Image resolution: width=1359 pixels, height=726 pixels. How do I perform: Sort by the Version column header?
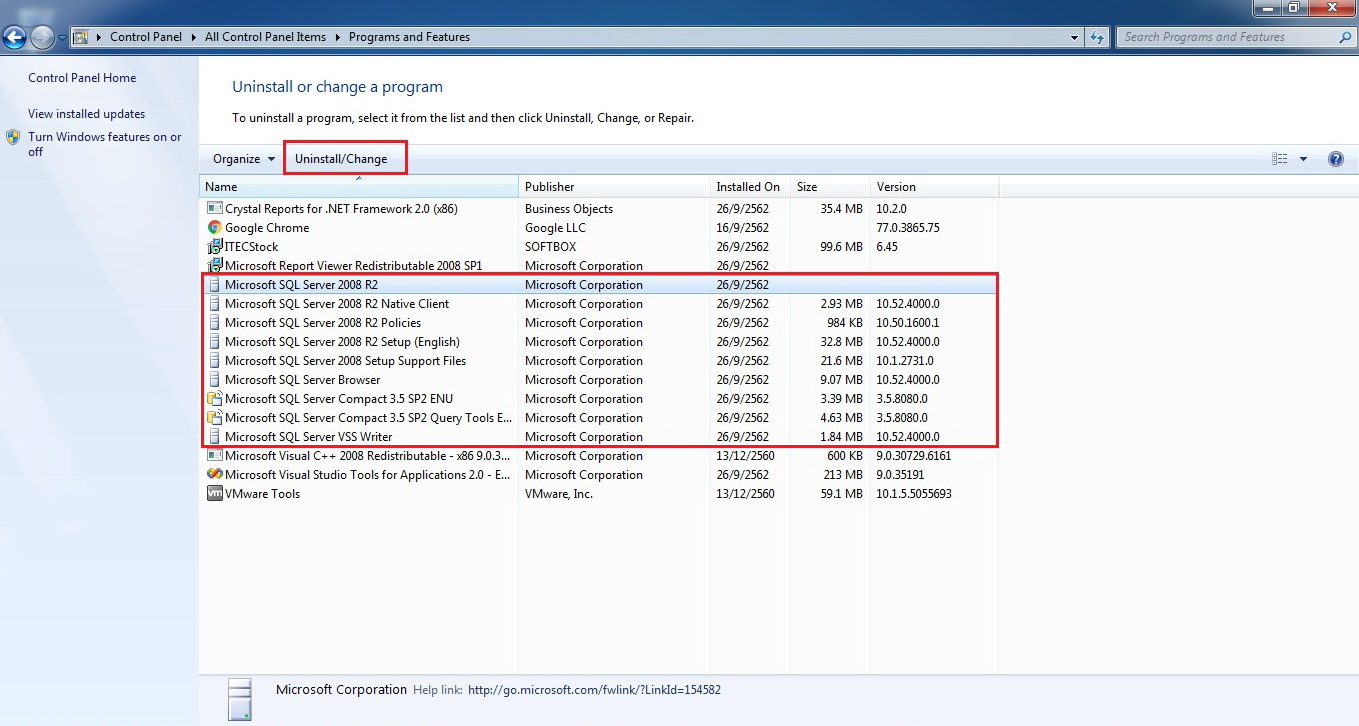[x=934, y=187]
